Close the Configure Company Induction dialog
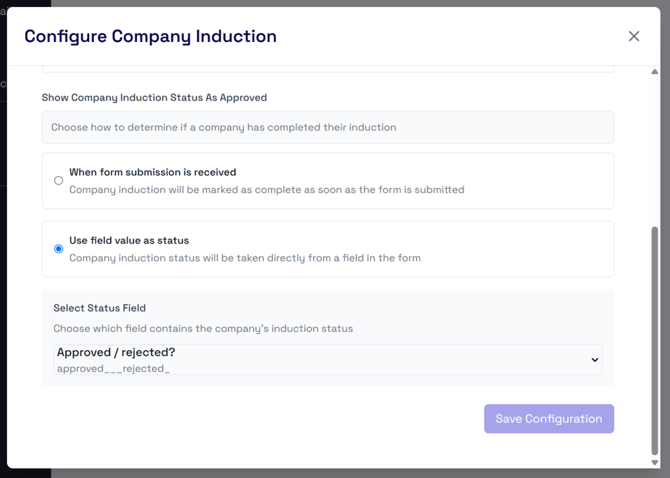The image size is (670, 478). [x=634, y=36]
